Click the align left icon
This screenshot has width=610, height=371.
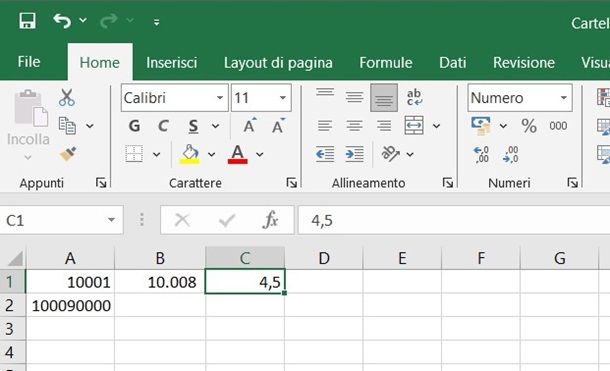(325, 126)
